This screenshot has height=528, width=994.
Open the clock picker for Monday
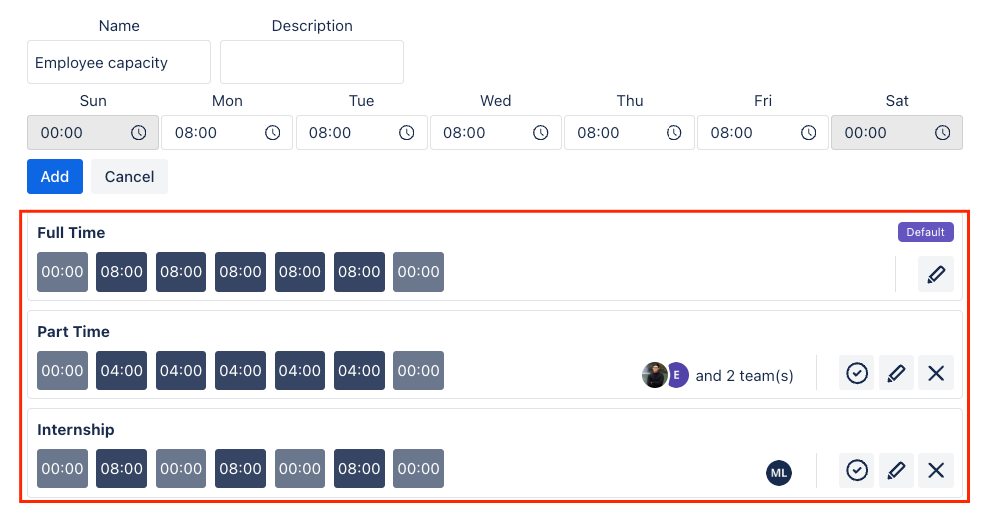[x=273, y=132]
